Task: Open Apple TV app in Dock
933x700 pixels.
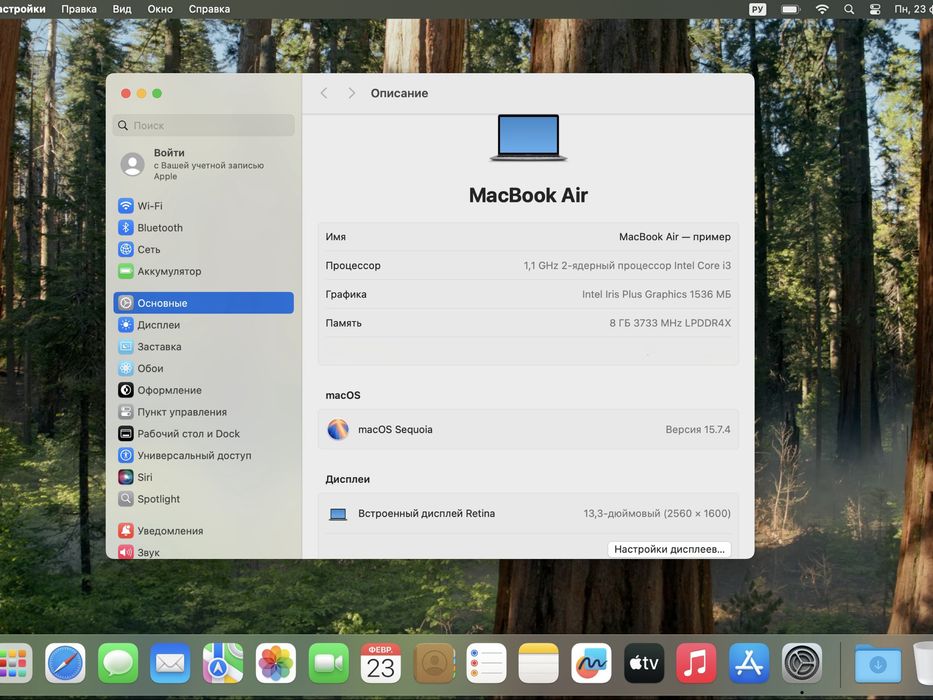Action: (644, 662)
